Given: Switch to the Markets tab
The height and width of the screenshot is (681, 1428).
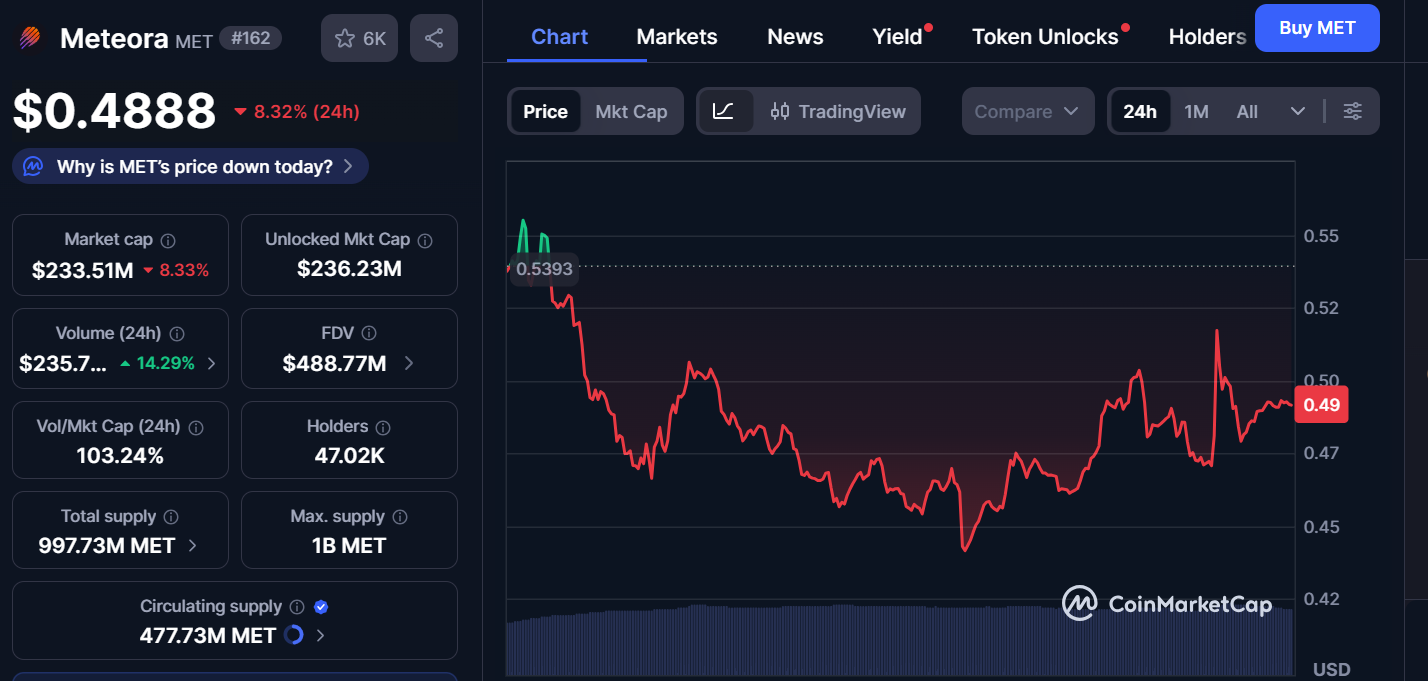Looking at the screenshot, I should coord(677,37).
